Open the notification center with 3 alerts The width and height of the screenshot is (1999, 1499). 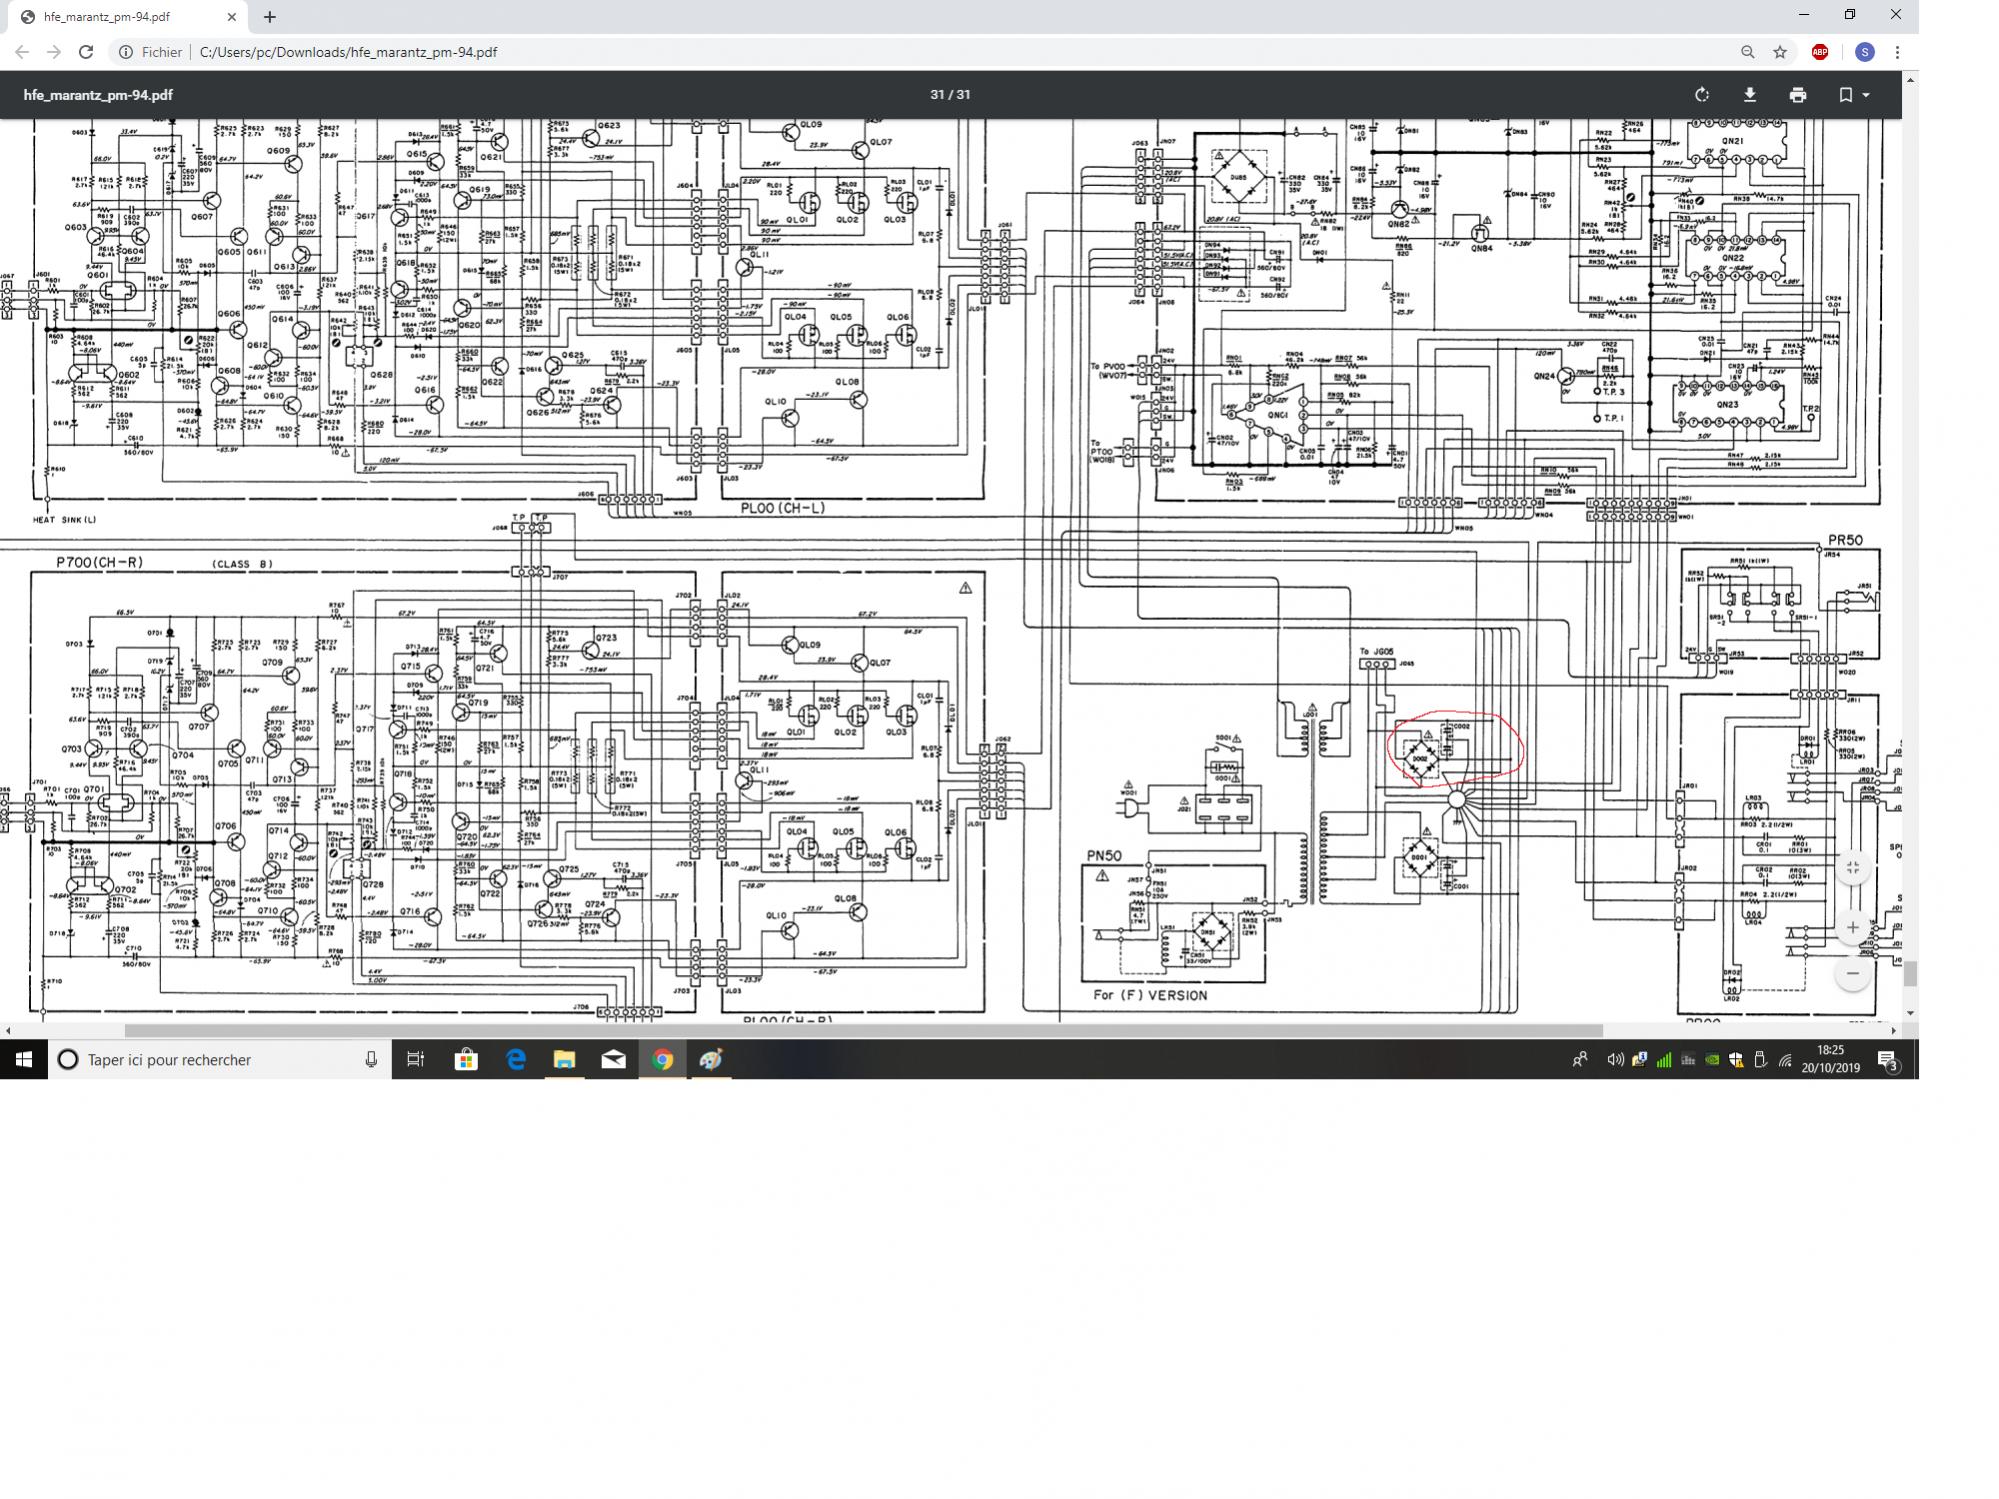click(1888, 1060)
